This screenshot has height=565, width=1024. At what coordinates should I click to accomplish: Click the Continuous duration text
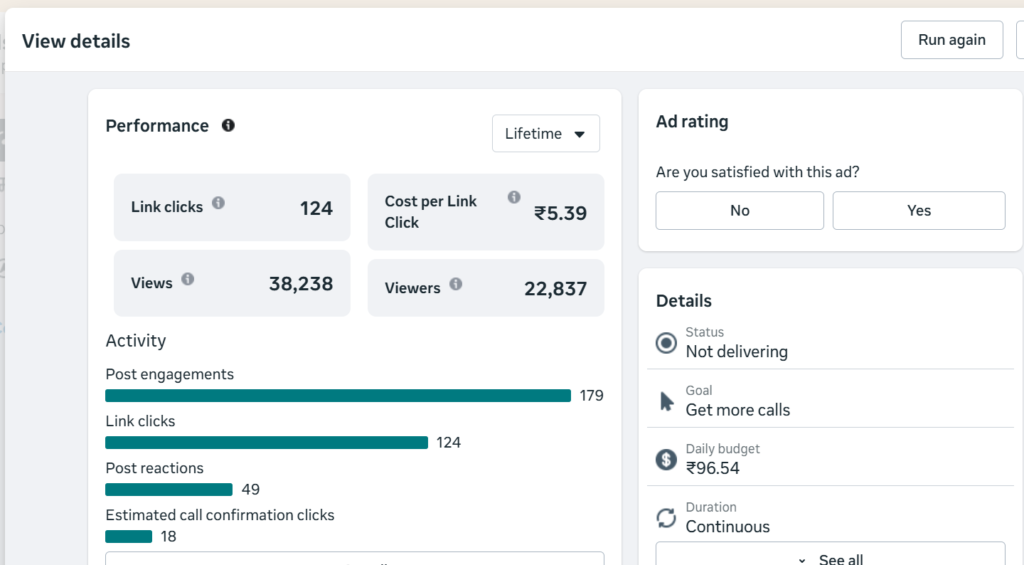coord(728,526)
